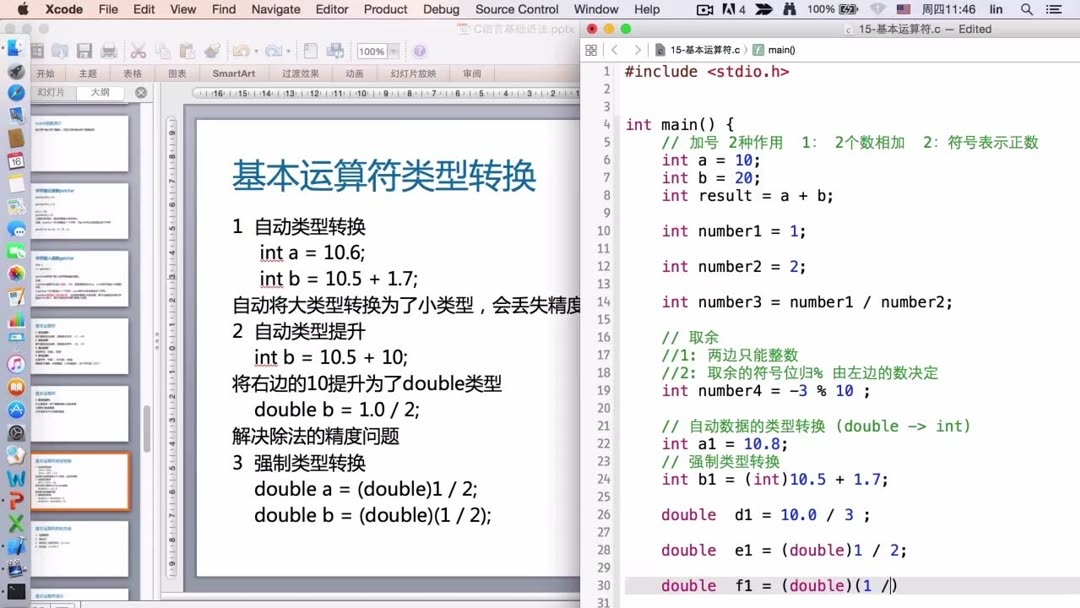Open the SmartArt ribbon tab
The height and width of the screenshot is (608, 1080).
coord(233,72)
